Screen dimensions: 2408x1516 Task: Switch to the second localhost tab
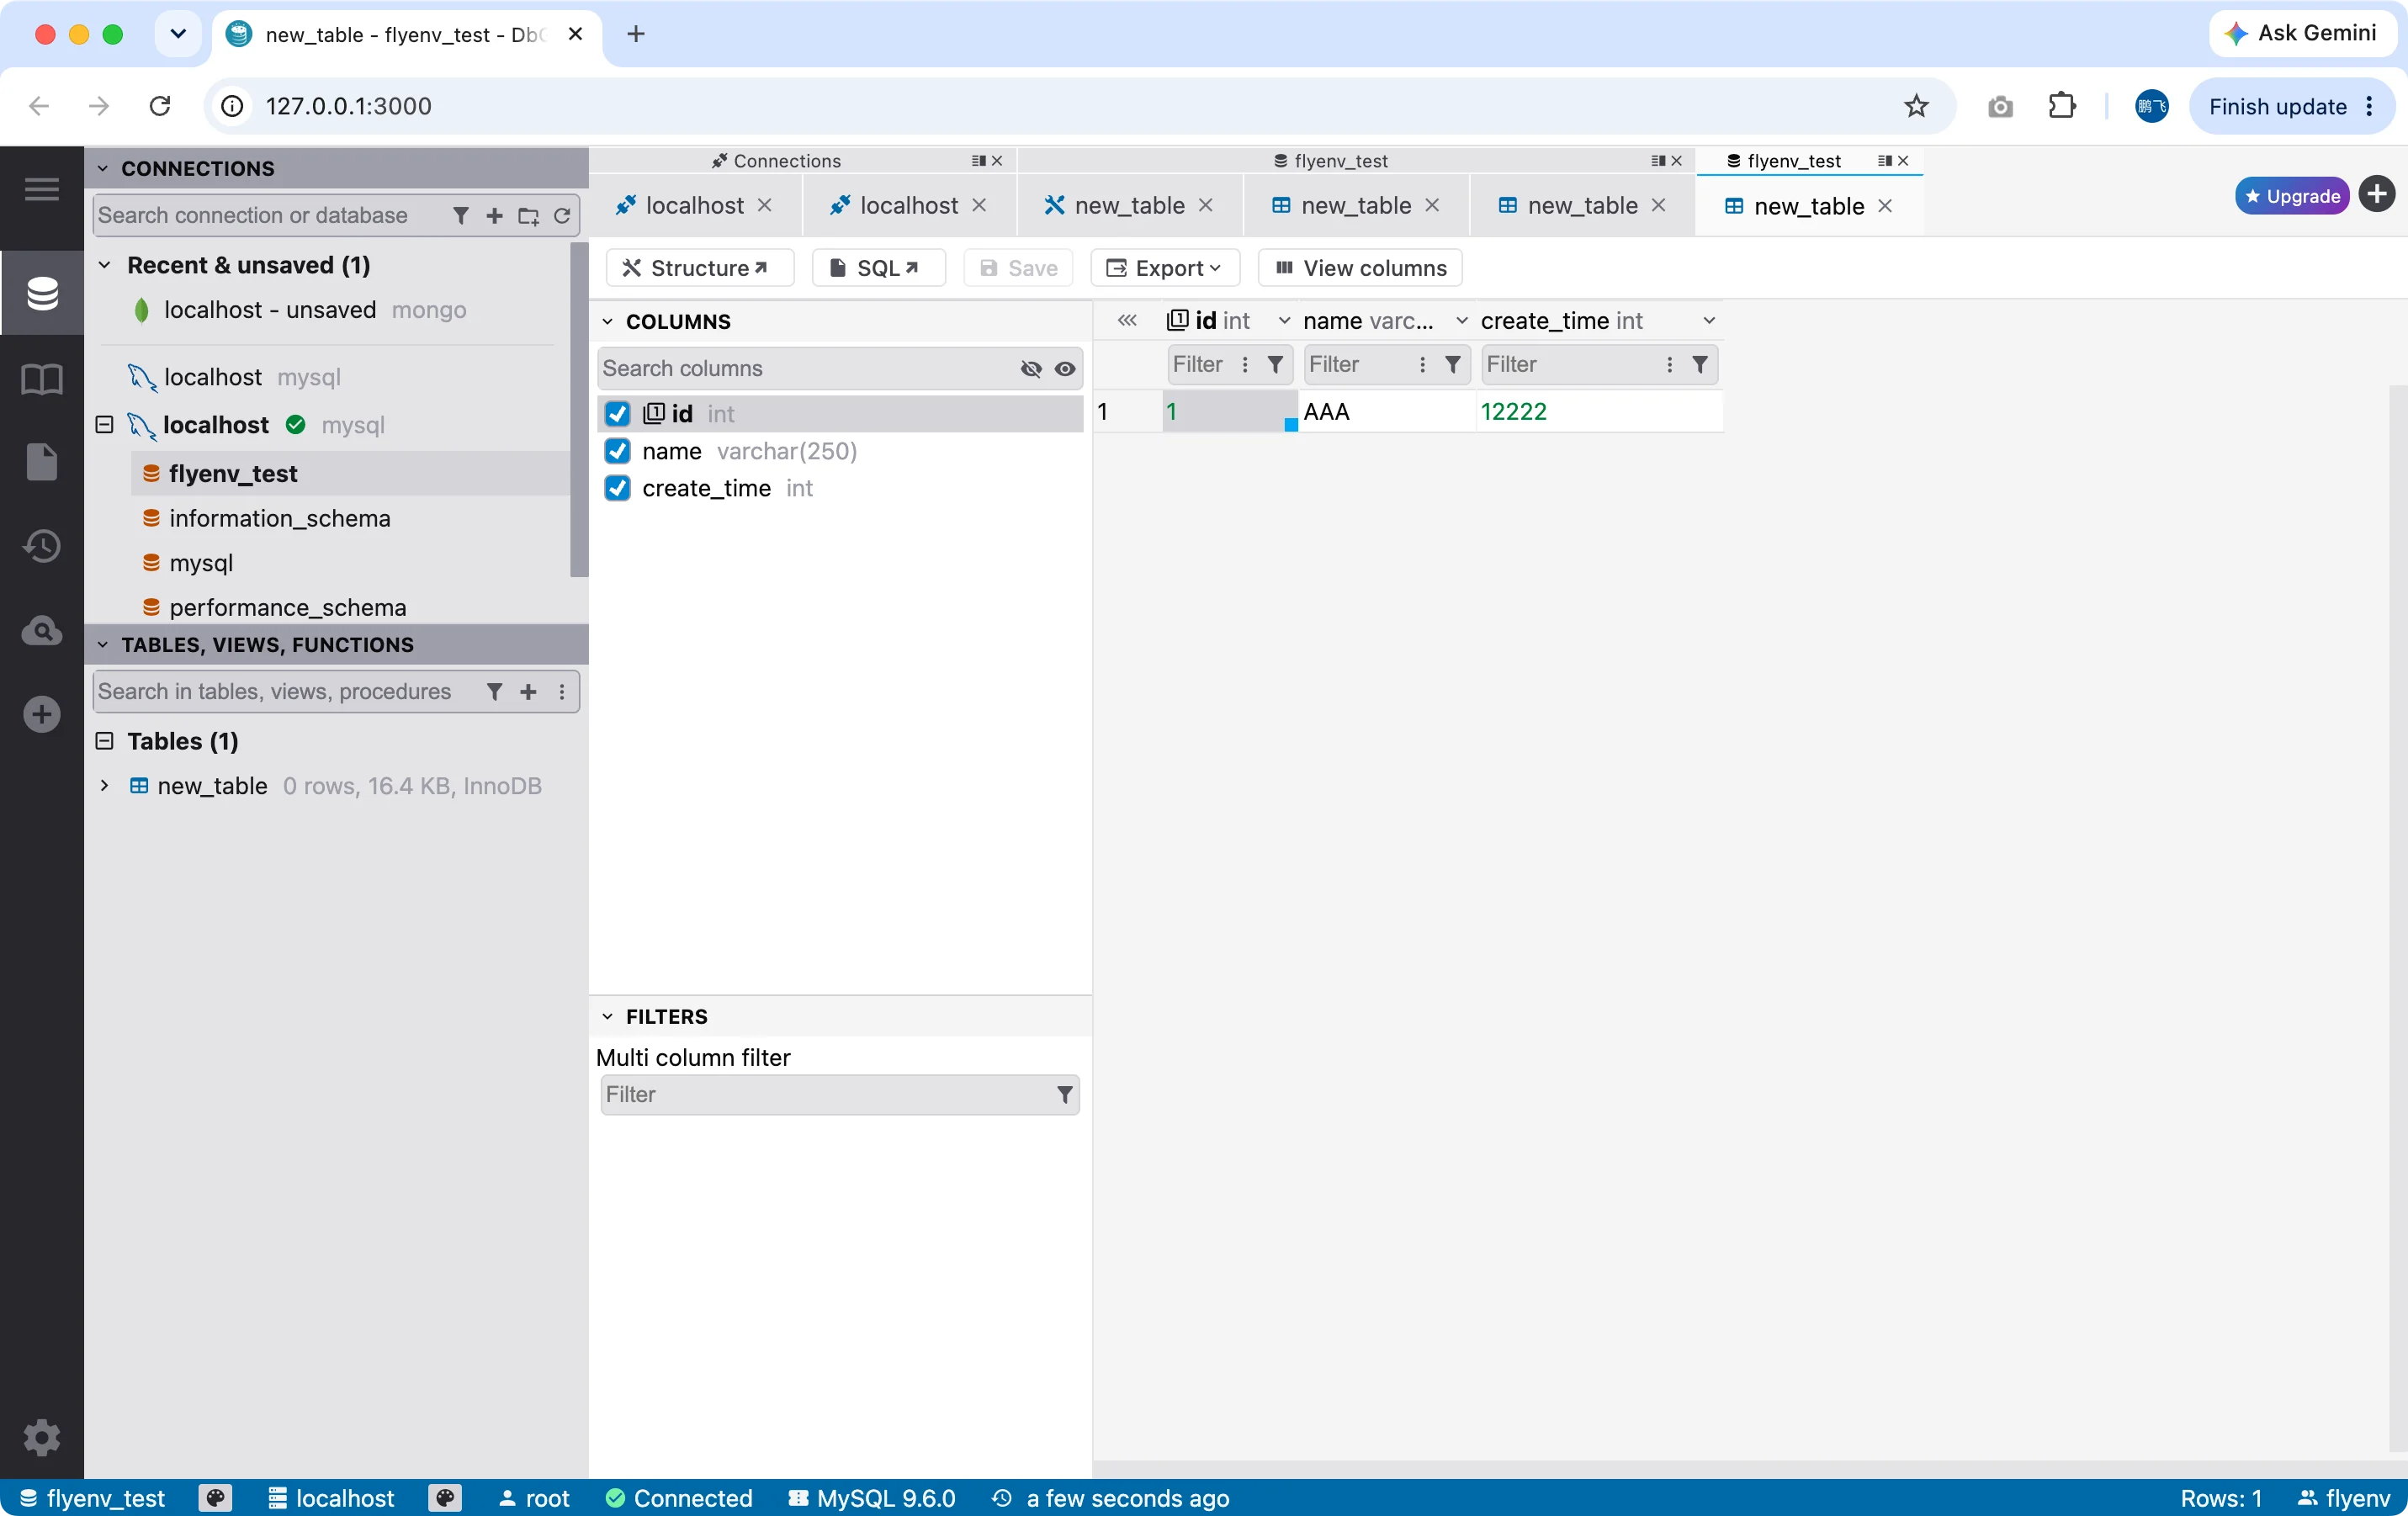pyautogui.click(x=909, y=205)
